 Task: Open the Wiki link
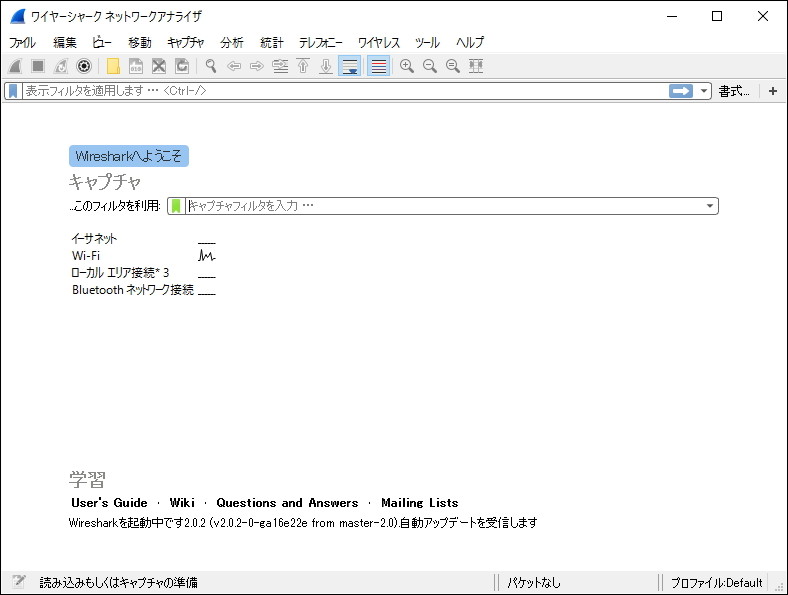[182, 503]
